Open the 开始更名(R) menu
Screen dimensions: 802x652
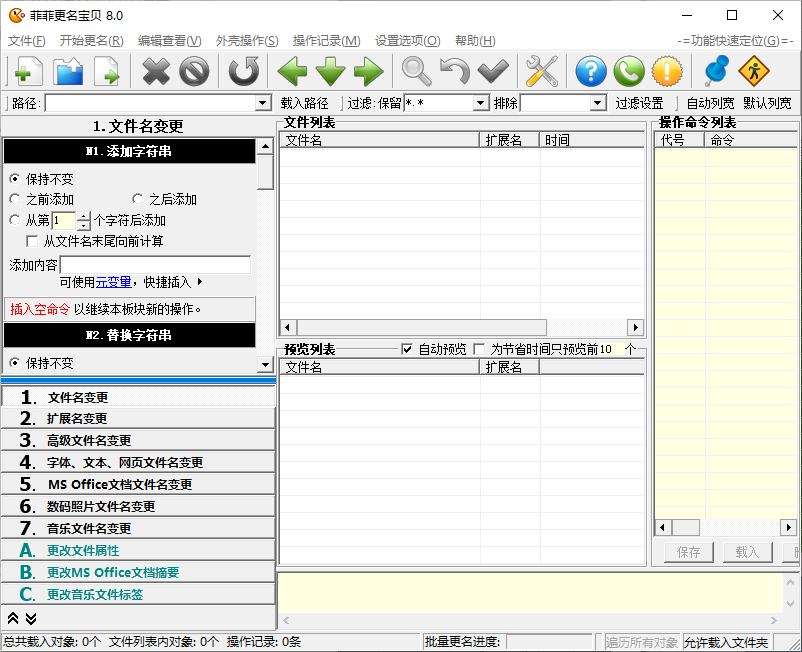coord(91,41)
